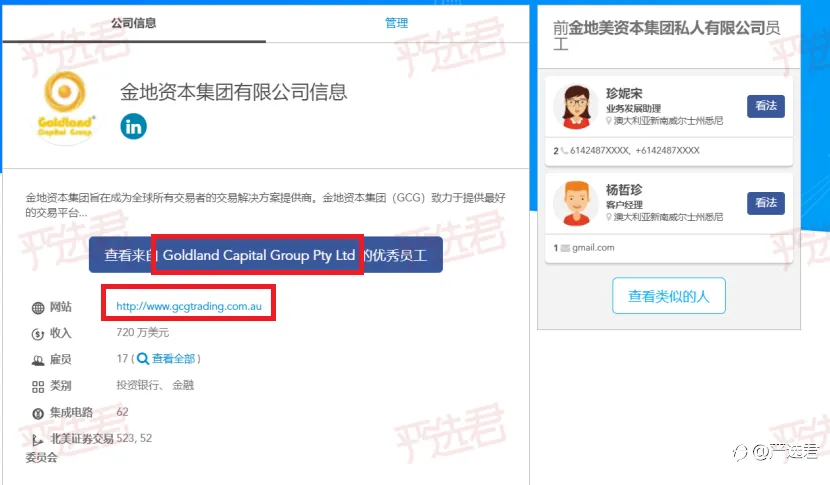This screenshot has height=485, width=830.
Task: Click the avatar of 珍妮宋
Action: click(x=576, y=107)
